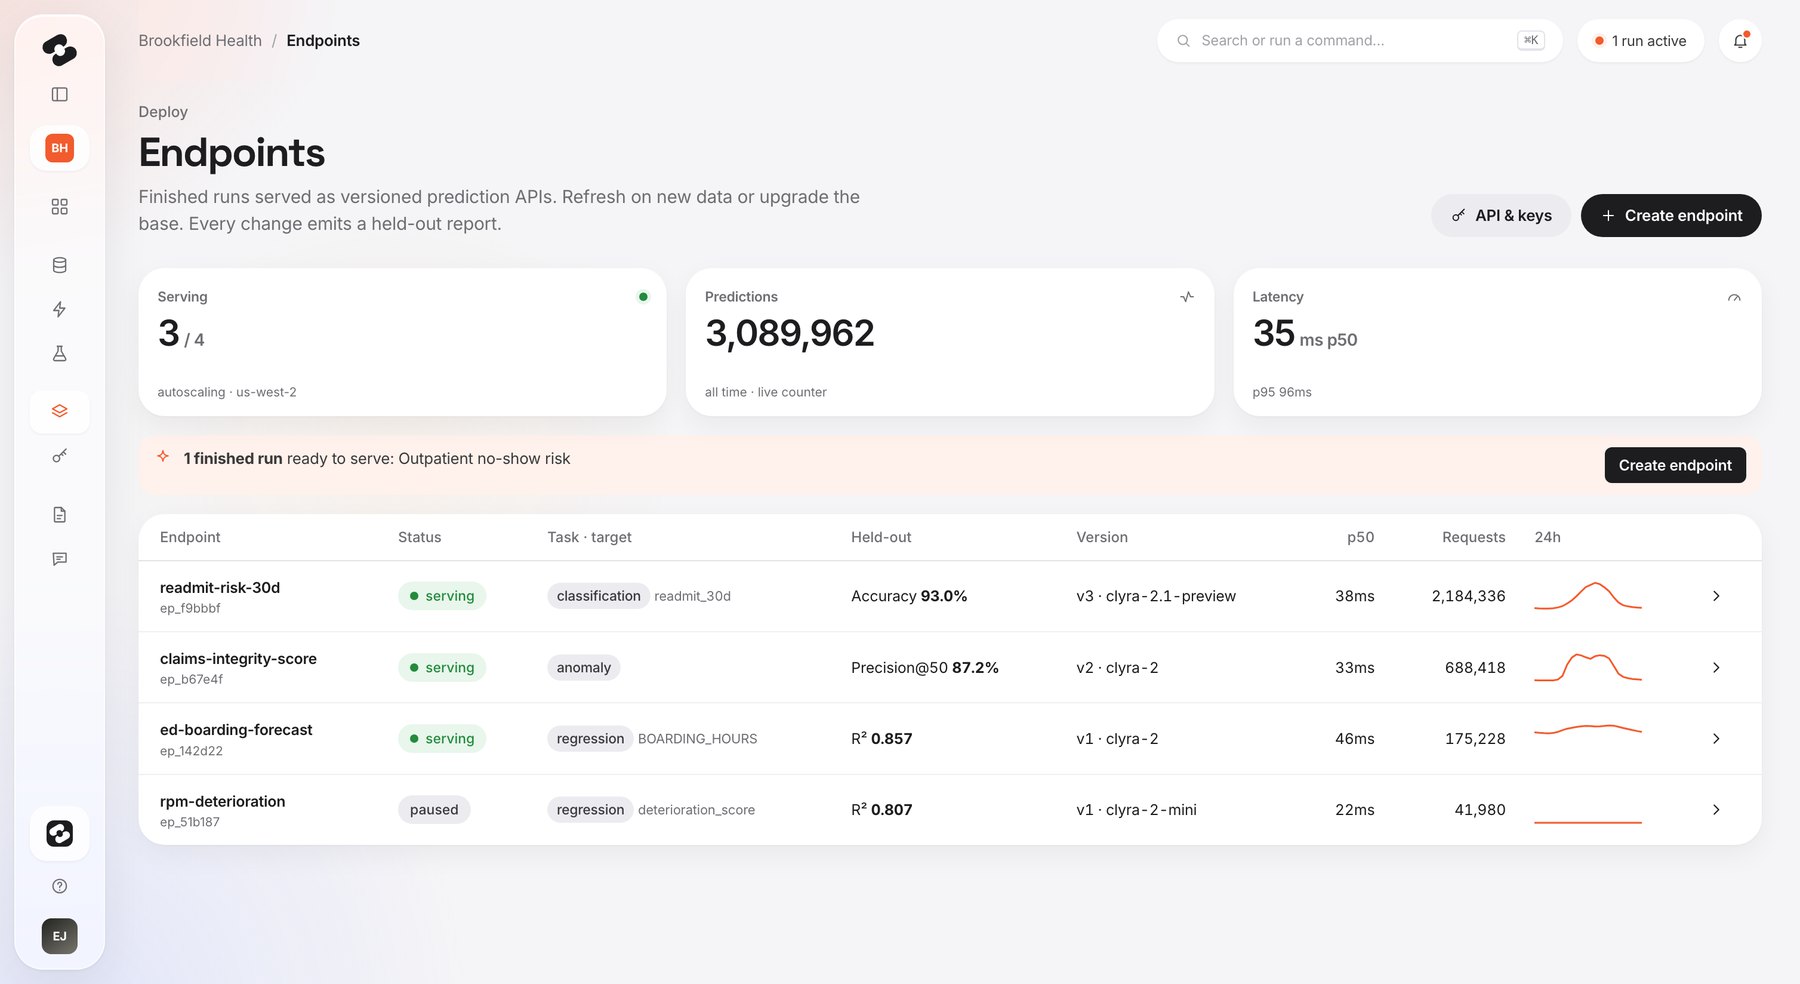This screenshot has height=984, width=1800.
Task: Click the 1 run active indicator
Action: pyautogui.click(x=1640, y=41)
